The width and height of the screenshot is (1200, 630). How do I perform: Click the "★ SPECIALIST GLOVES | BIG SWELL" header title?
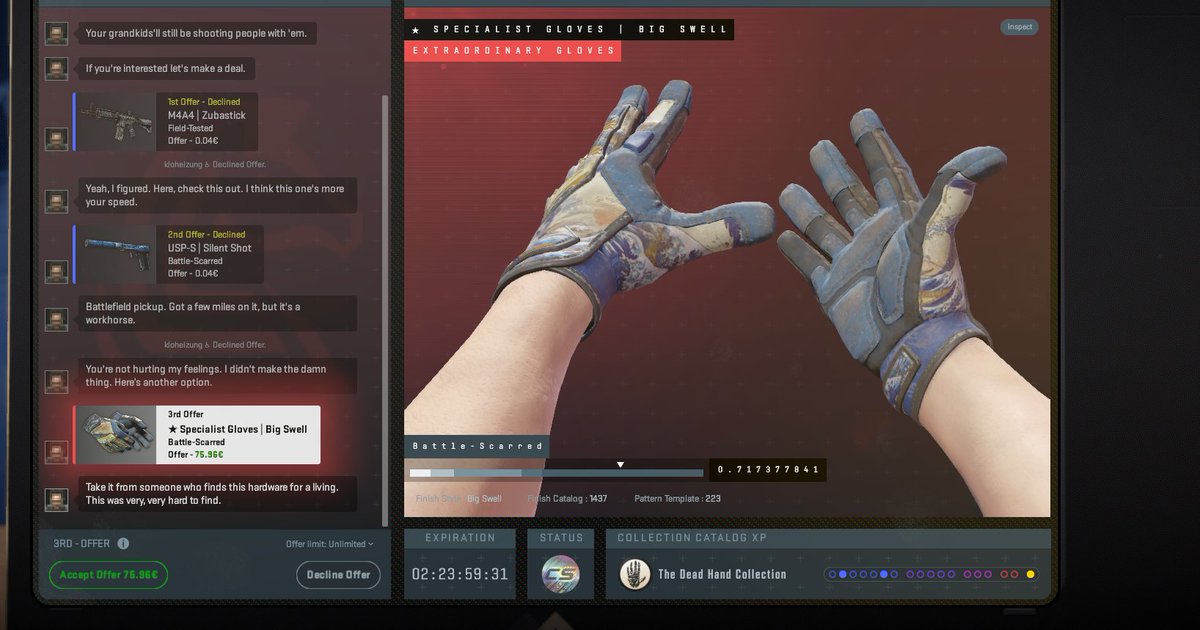coord(569,29)
